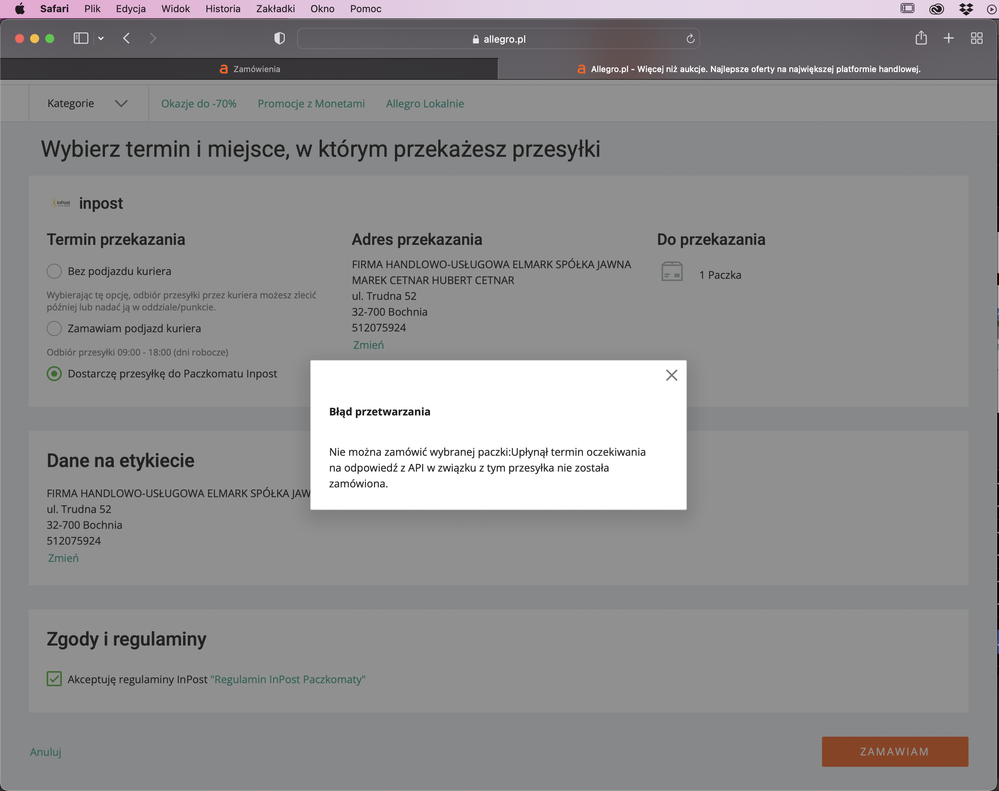Open the Apple menu

(x=20, y=9)
